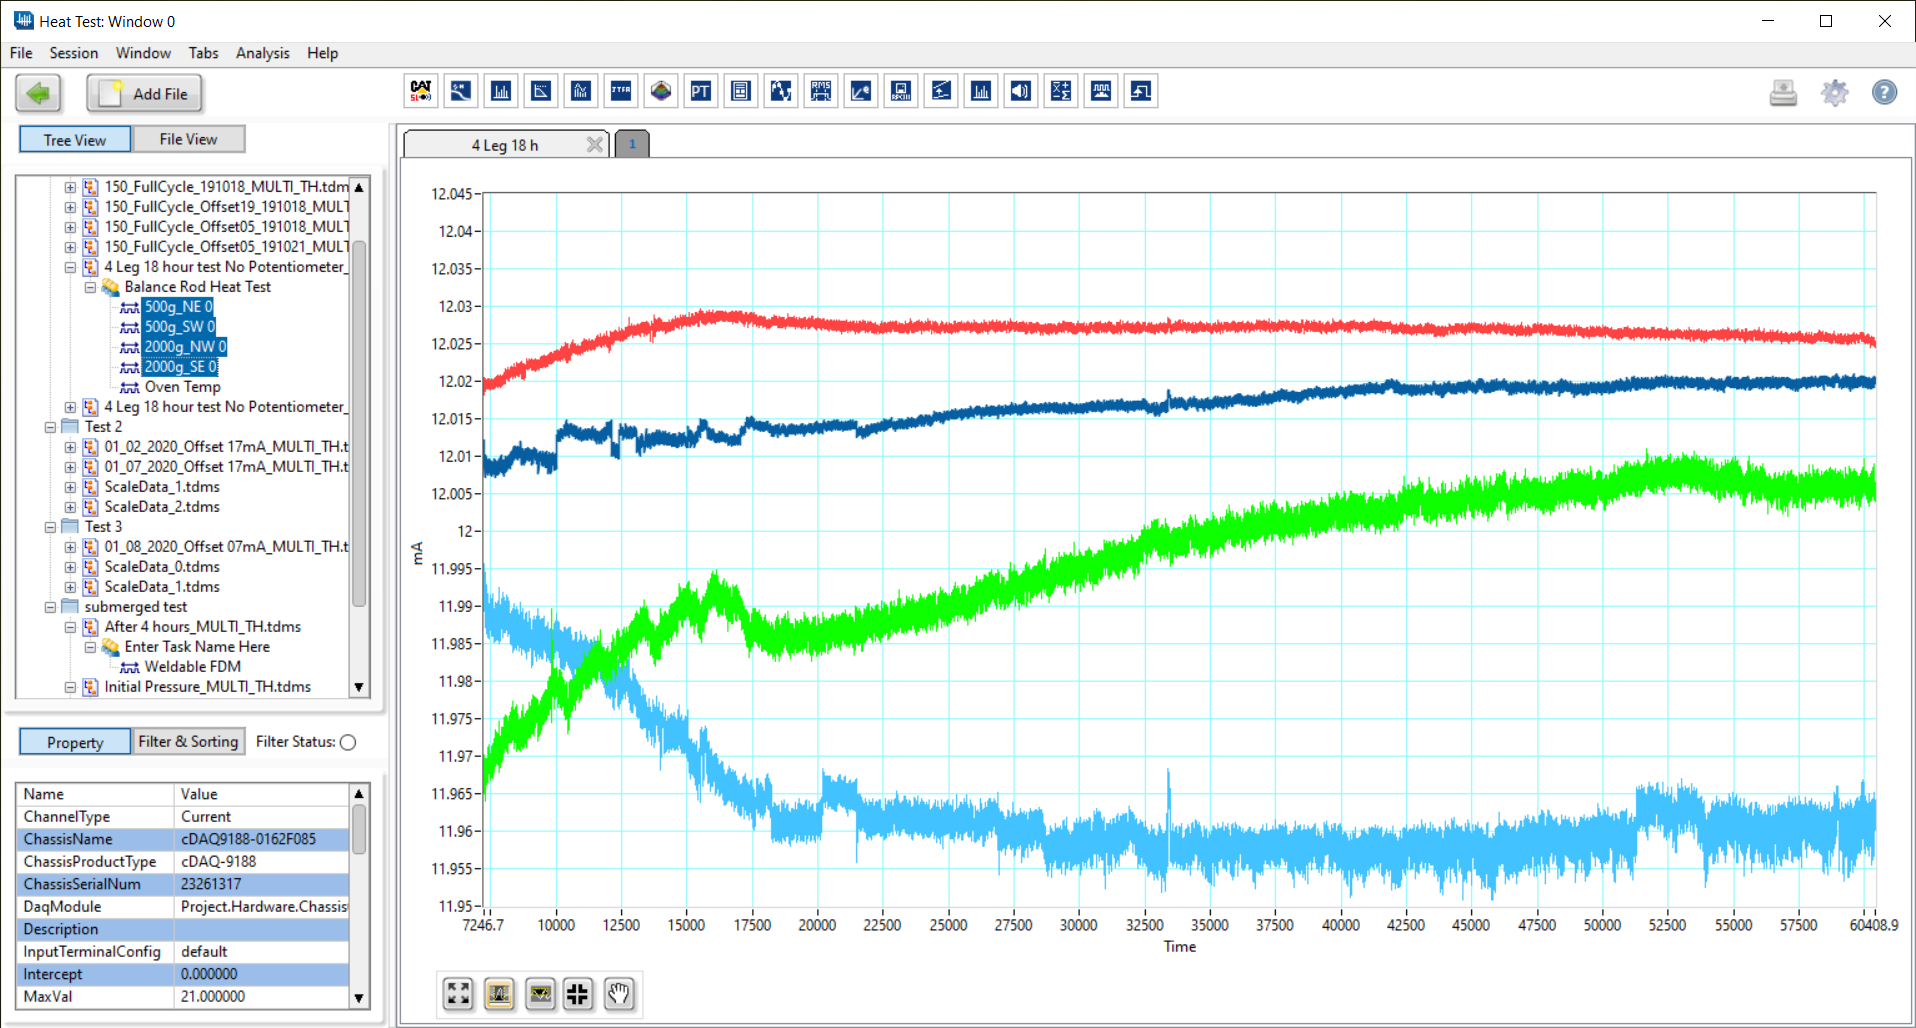Select the Oven Temp channel in the tree
Viewport: 1916px width, 1028px height.
tap(183, 387)
